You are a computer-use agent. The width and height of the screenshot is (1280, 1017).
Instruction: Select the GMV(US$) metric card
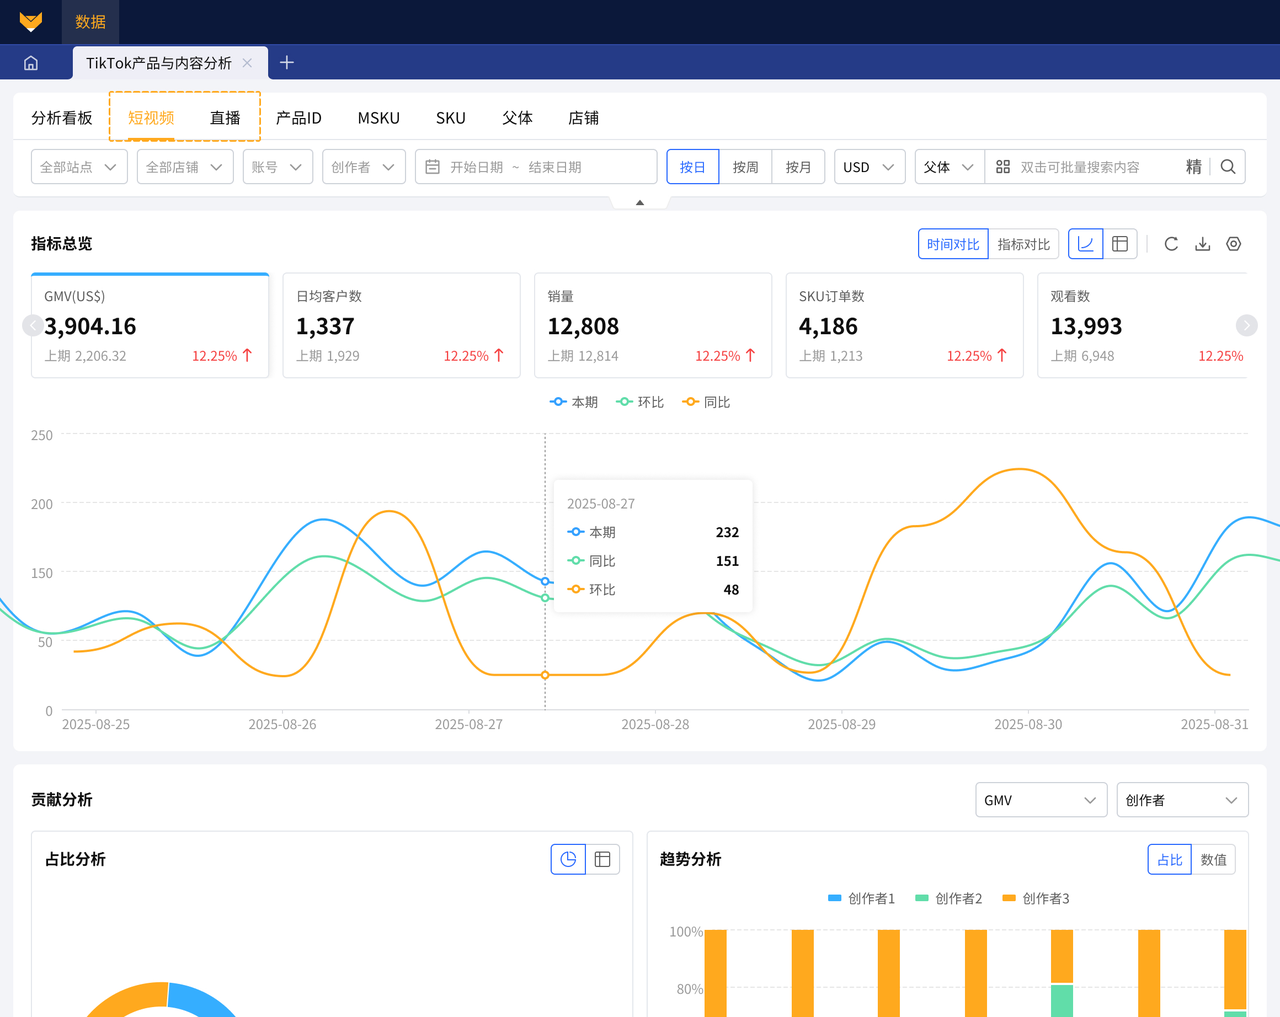tap(150, 325)
